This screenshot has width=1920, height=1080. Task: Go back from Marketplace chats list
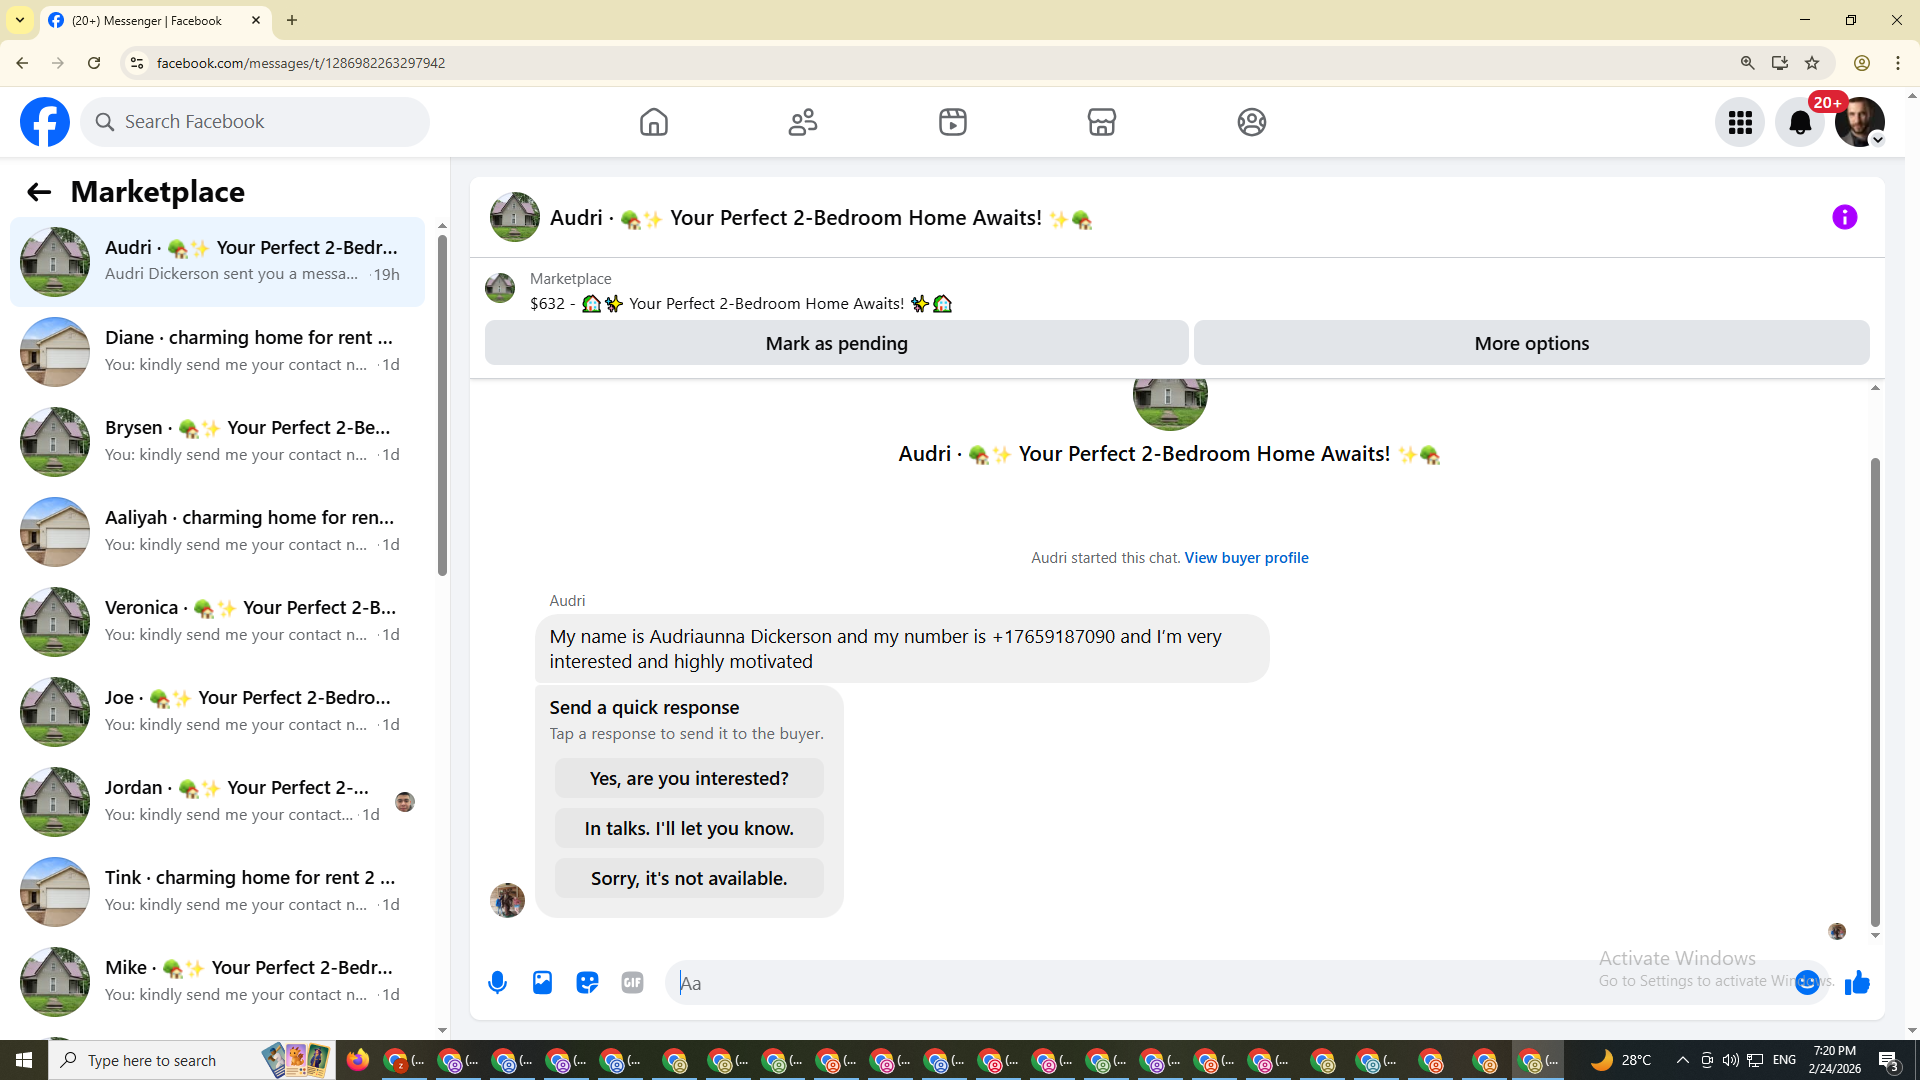coord(38,192)
